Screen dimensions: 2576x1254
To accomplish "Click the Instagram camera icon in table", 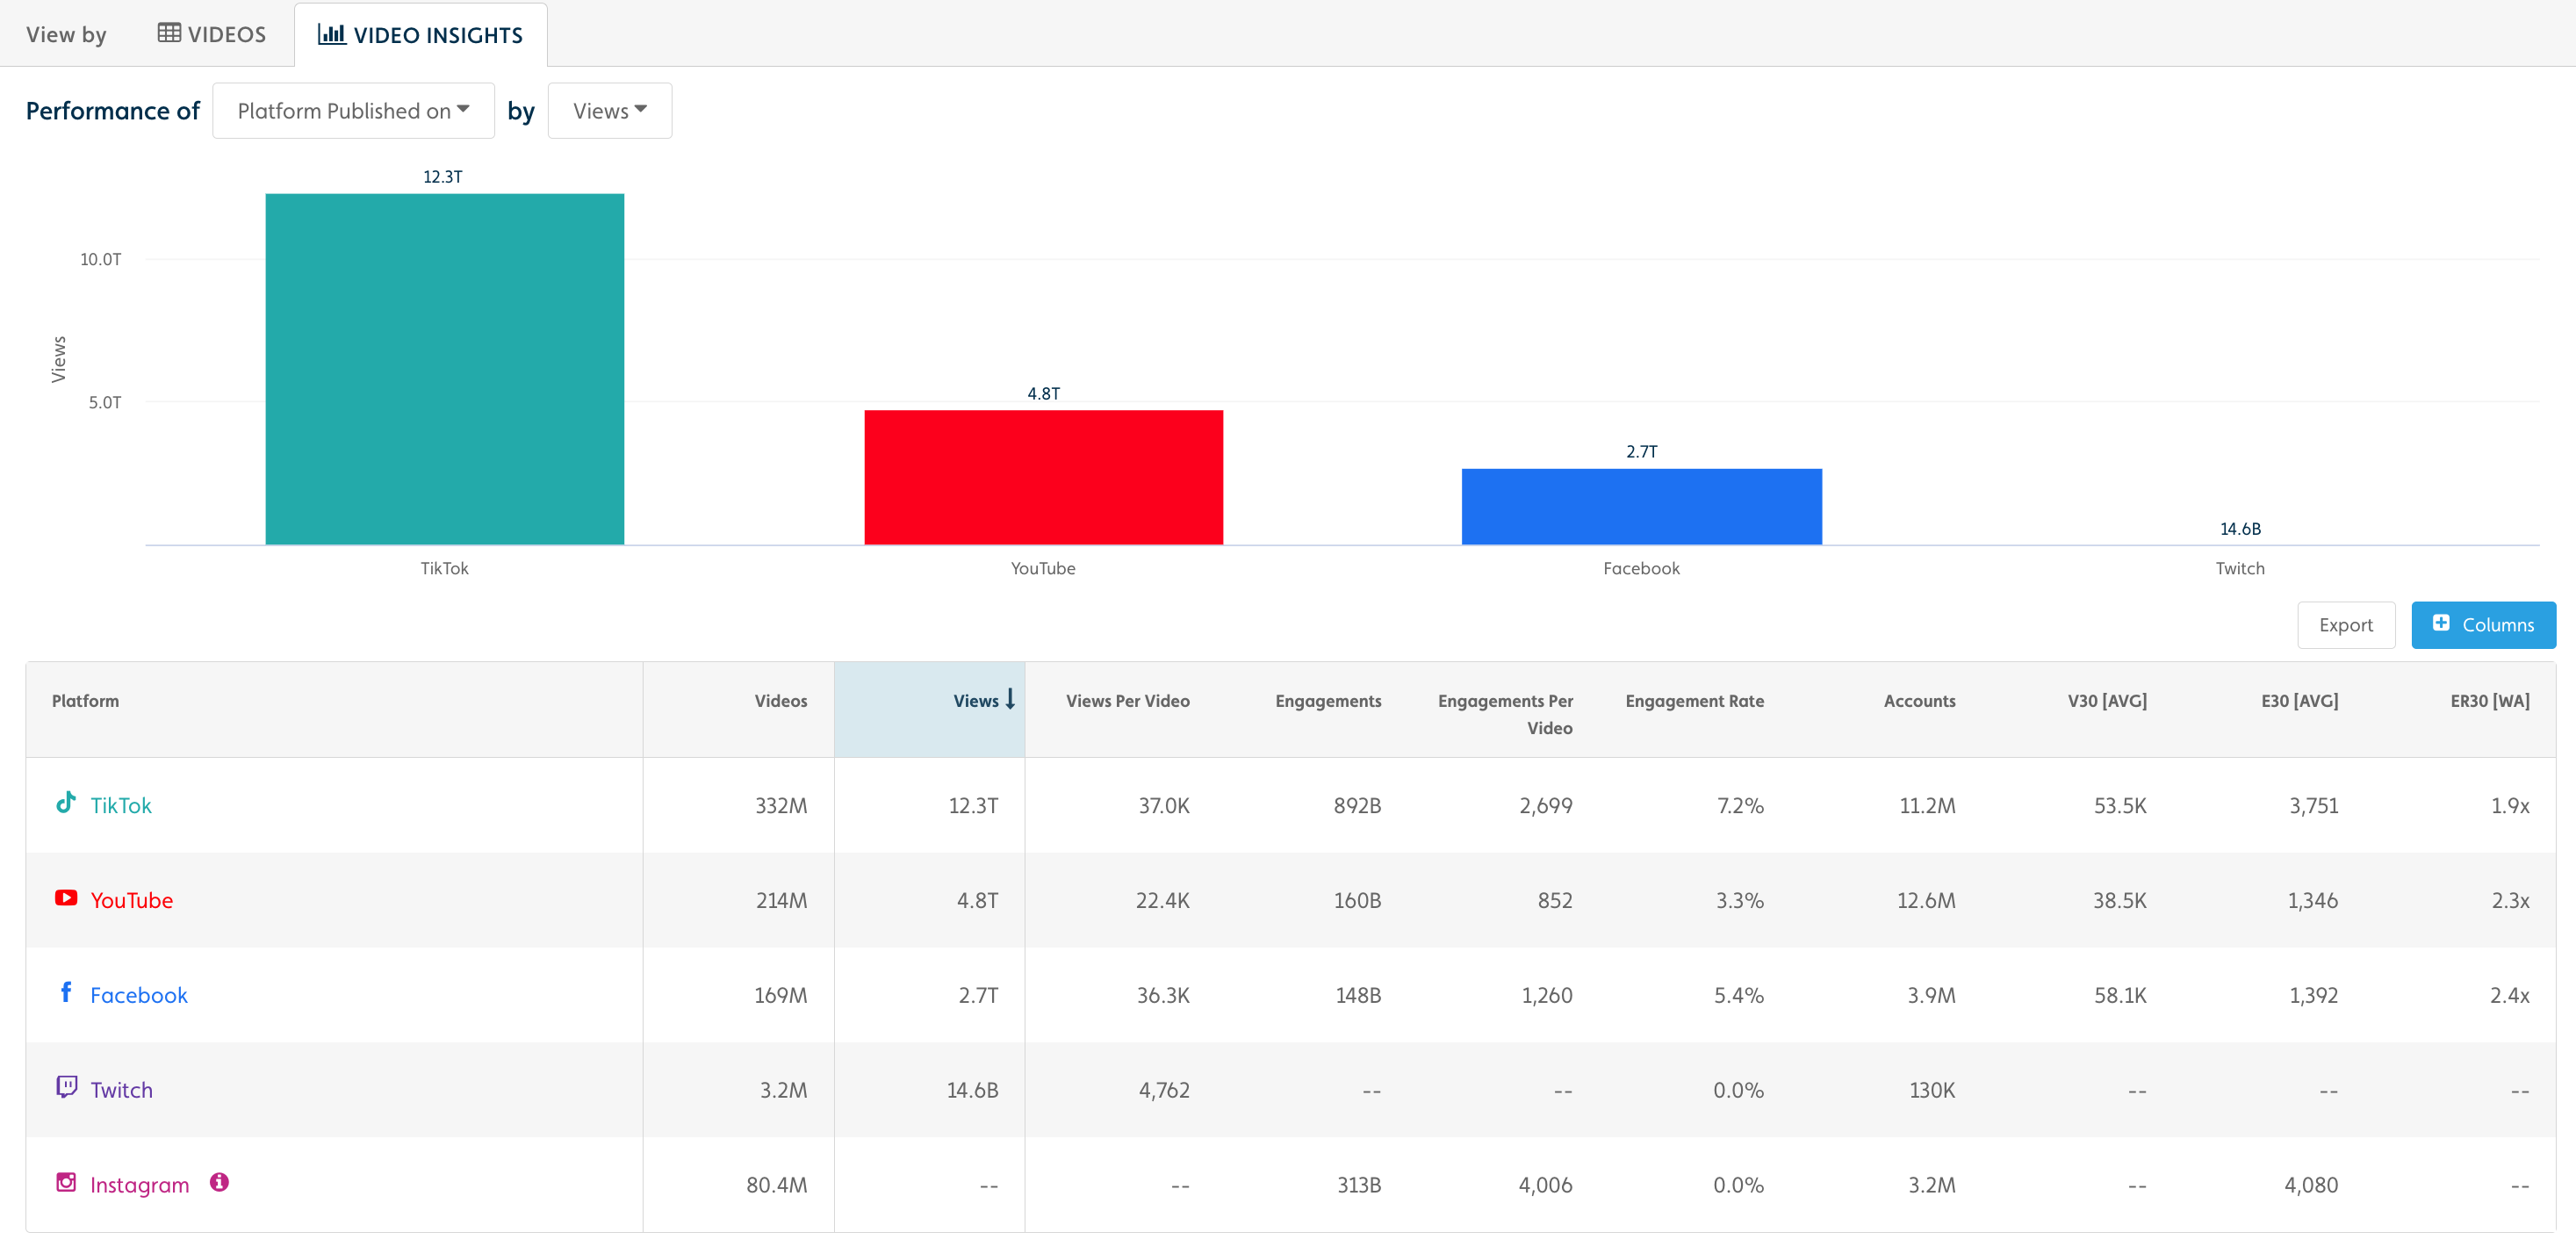I will click(66, 1182).
